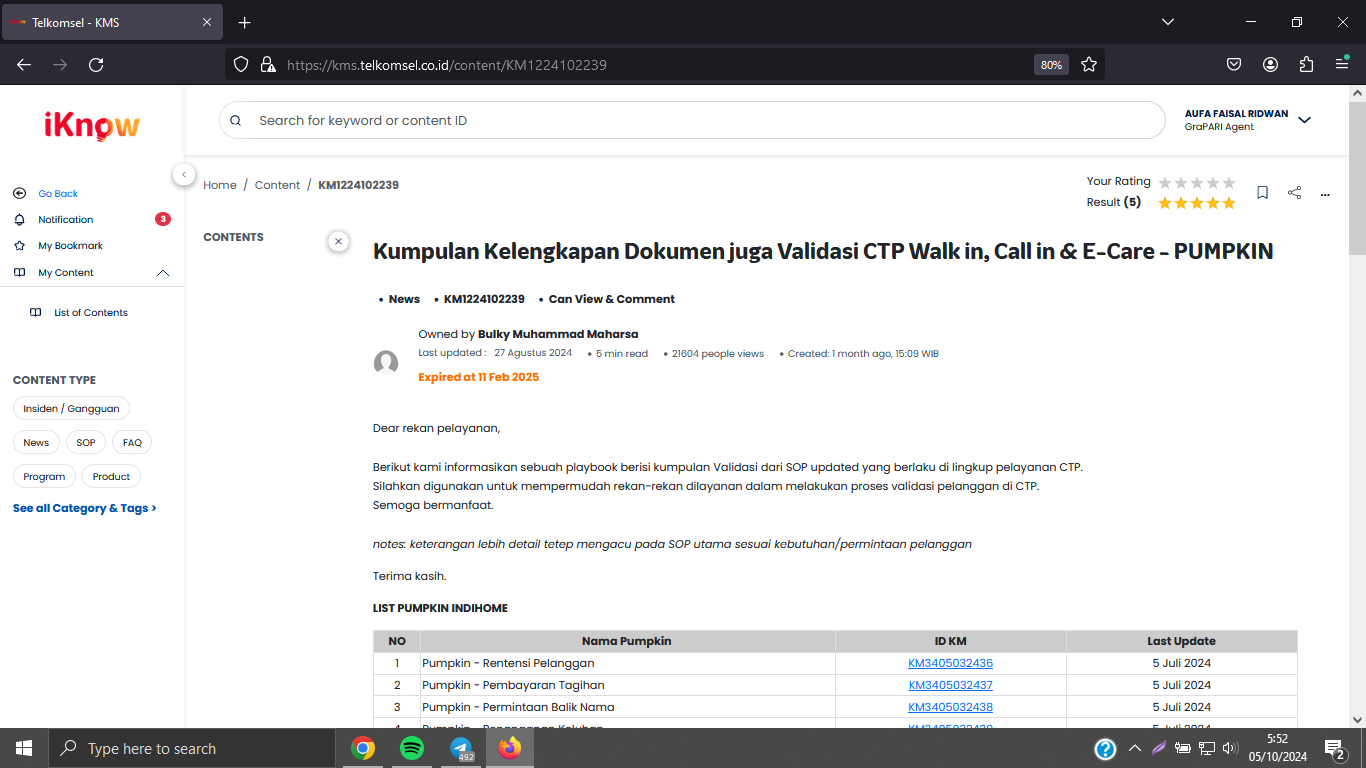Click owner name Bulky Muhammad Maharsa
Image resolution: width=1366 pixels, height=768 pixels.
(x=558, y=334)
